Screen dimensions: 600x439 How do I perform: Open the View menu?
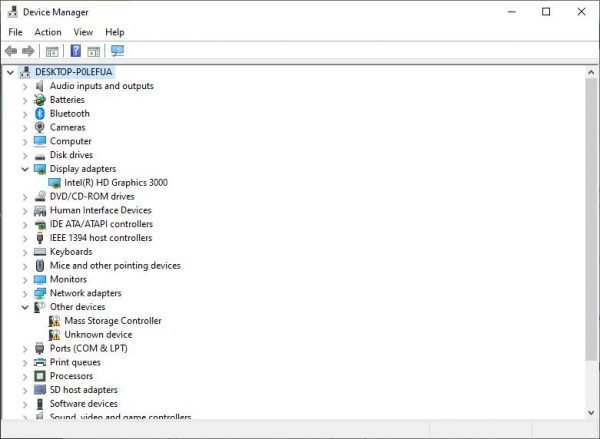coord(83,32)
